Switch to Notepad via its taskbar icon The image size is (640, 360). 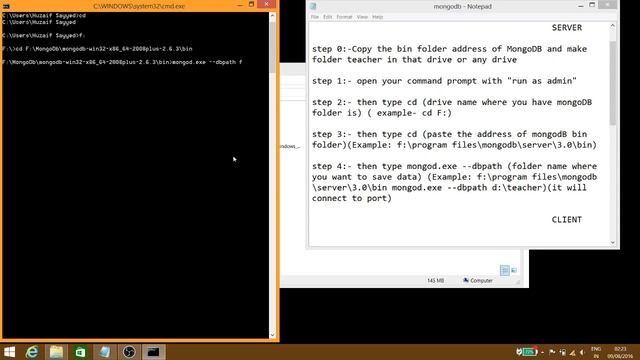104,352
